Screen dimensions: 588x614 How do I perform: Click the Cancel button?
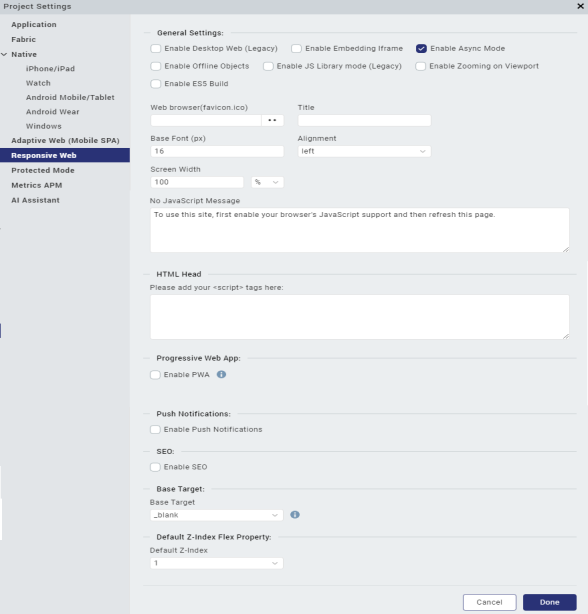[x=489, y=602]
